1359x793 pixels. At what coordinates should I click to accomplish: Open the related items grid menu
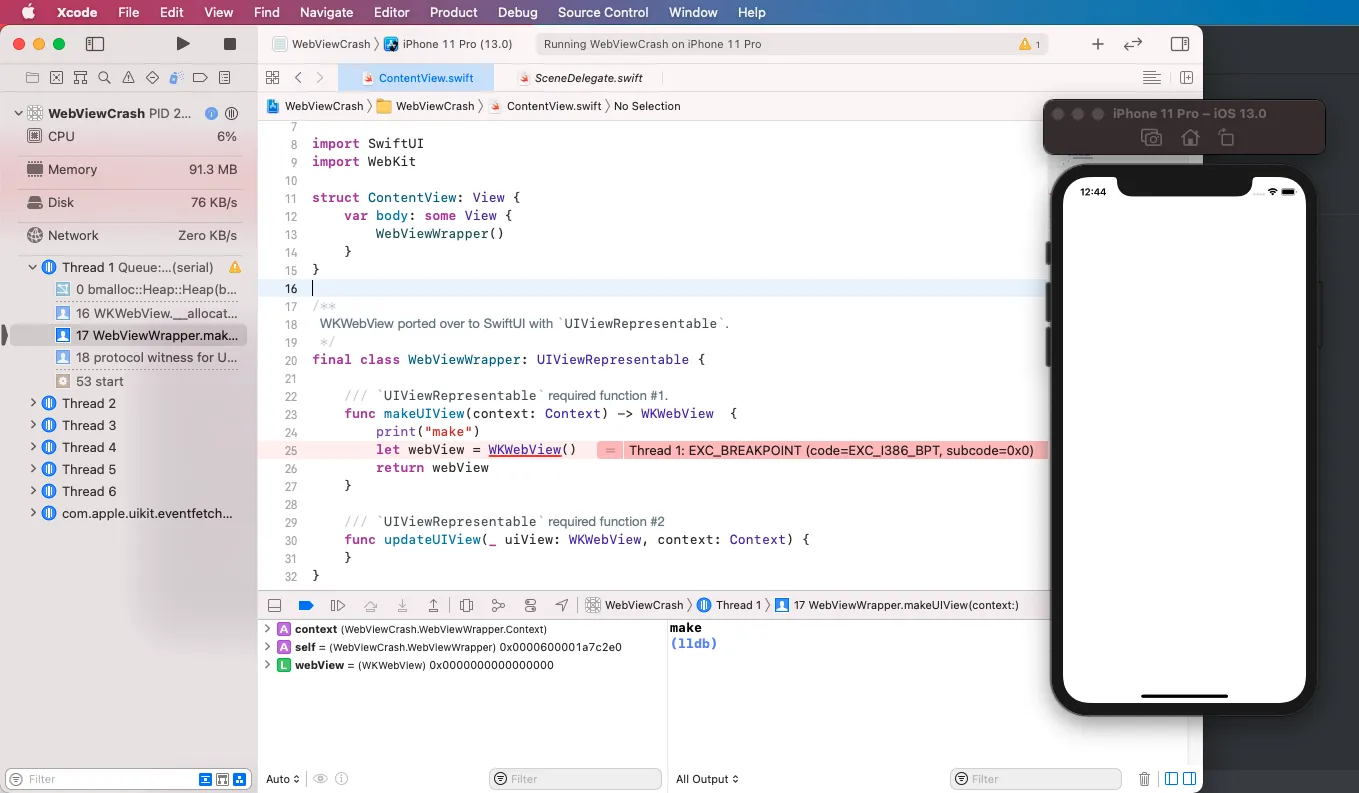(272, 78)
